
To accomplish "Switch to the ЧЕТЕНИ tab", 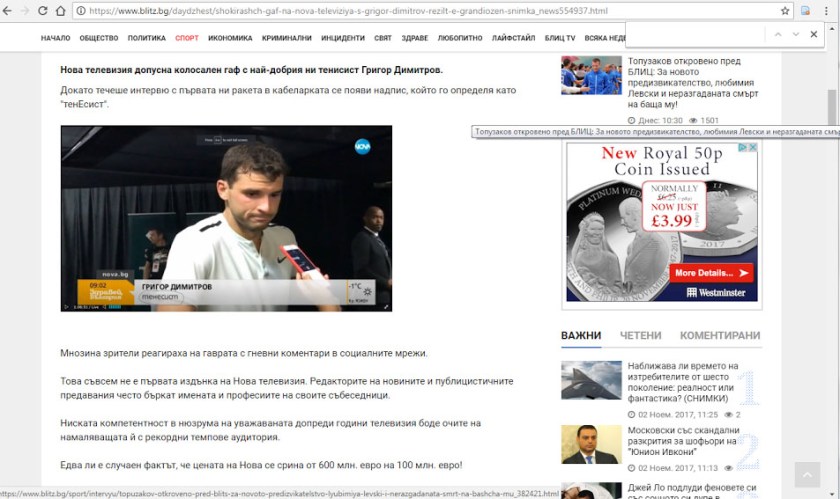I will (x=640, y=336).
